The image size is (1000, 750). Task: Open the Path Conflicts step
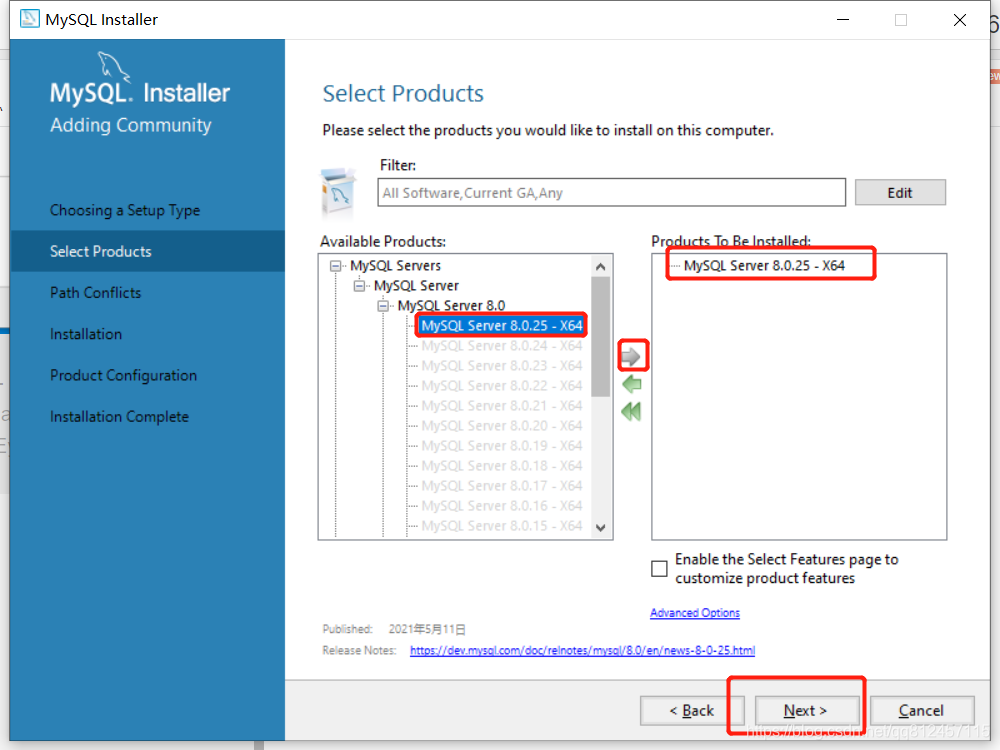(x=96, y=293)
